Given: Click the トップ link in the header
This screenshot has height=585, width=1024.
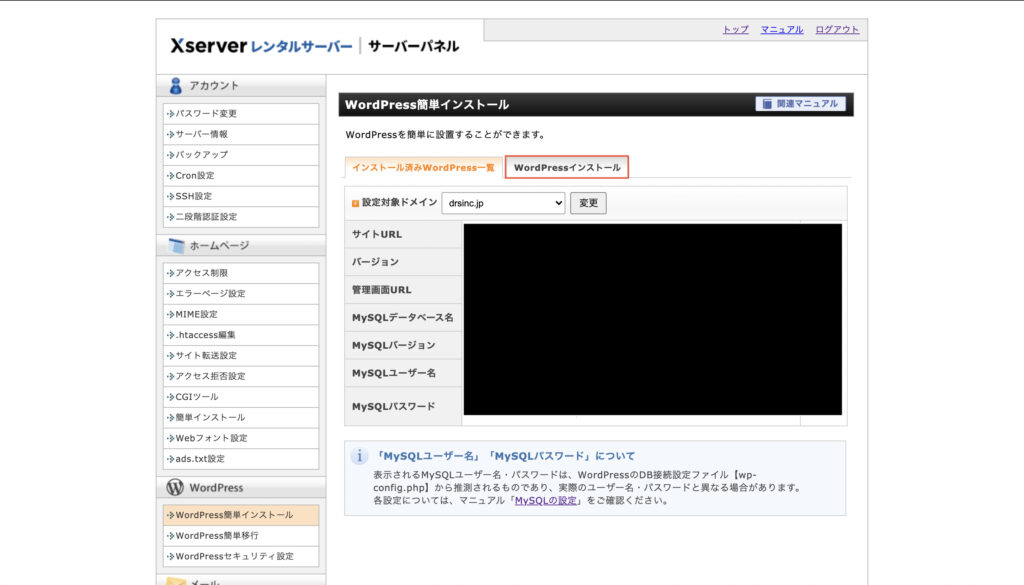Looking at the screenshot, I should [735, 29].
